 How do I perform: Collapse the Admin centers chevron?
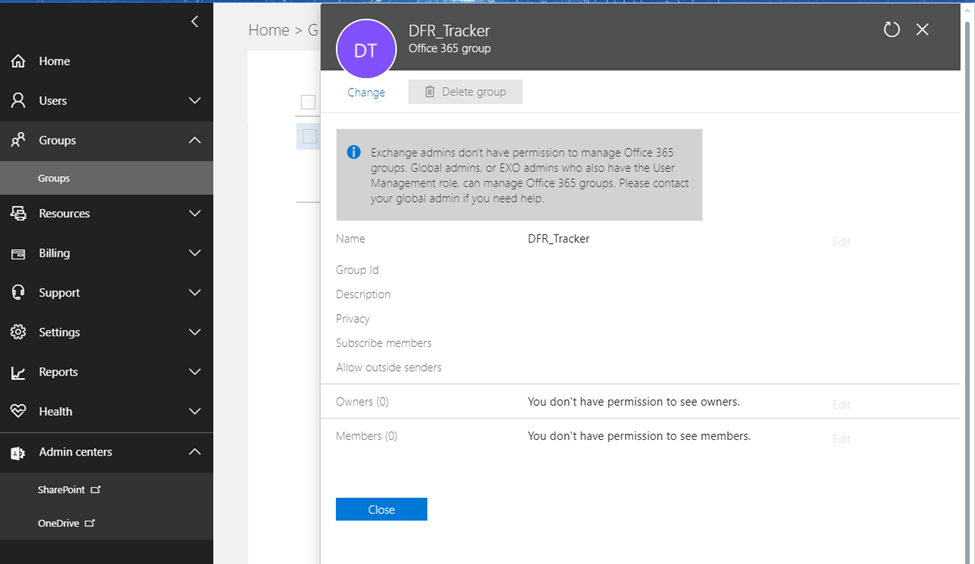[195, 452]
